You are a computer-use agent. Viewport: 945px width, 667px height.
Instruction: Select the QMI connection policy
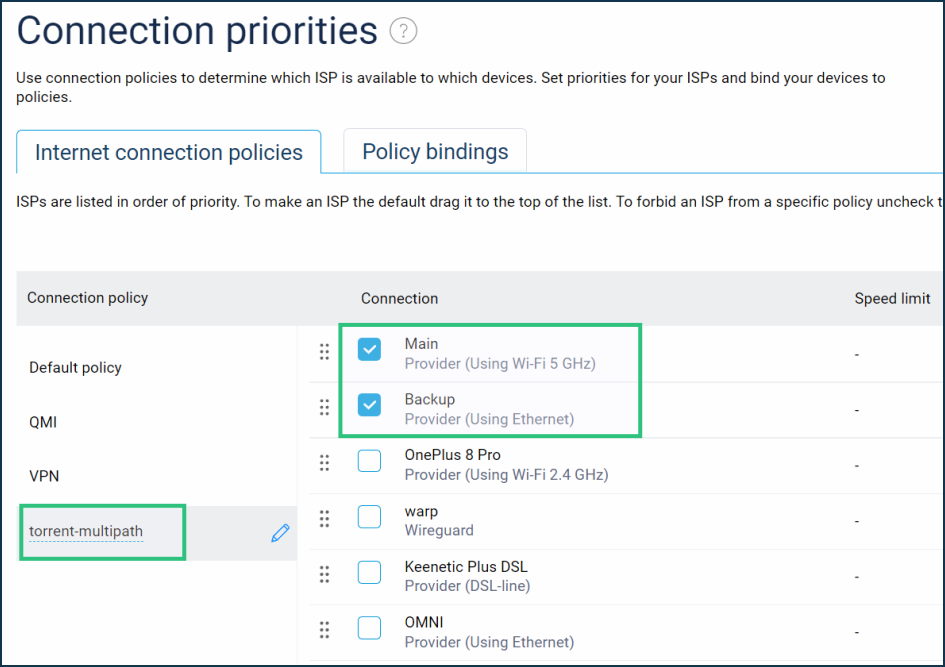(43, 422)
